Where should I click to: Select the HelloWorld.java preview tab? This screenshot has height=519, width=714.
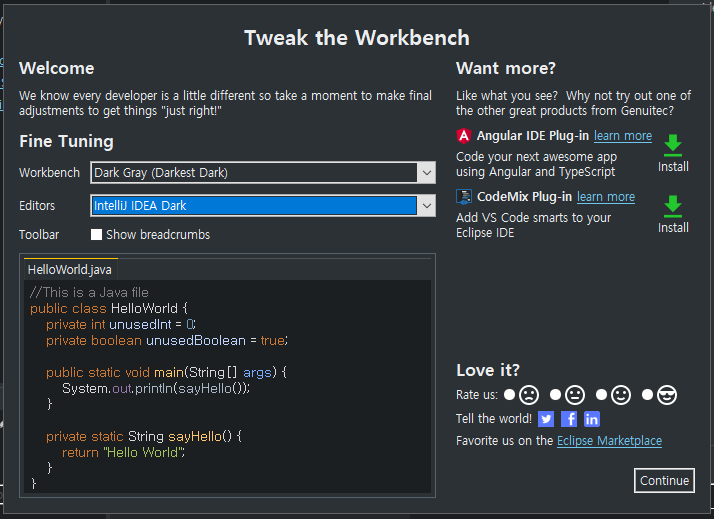pos(70,270)
